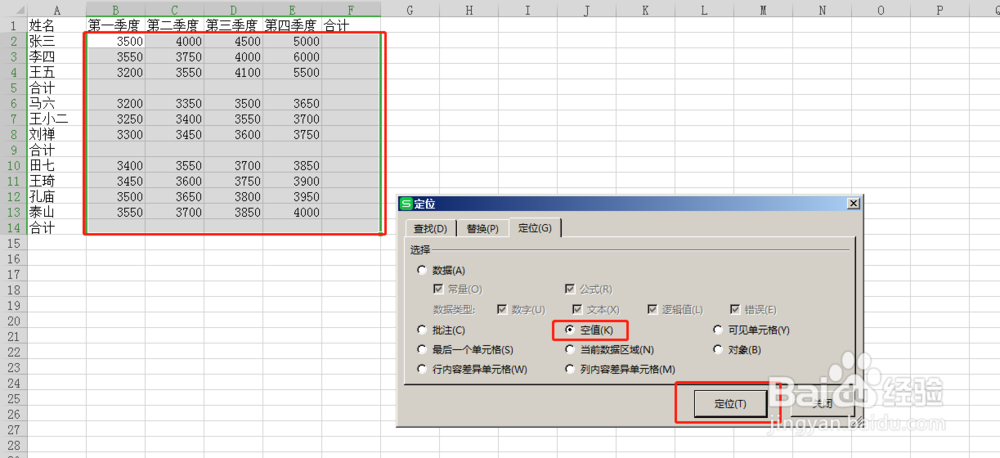Click cell with value 4100
Viewport: 1000px width, 458px height.
click(233, 72)
